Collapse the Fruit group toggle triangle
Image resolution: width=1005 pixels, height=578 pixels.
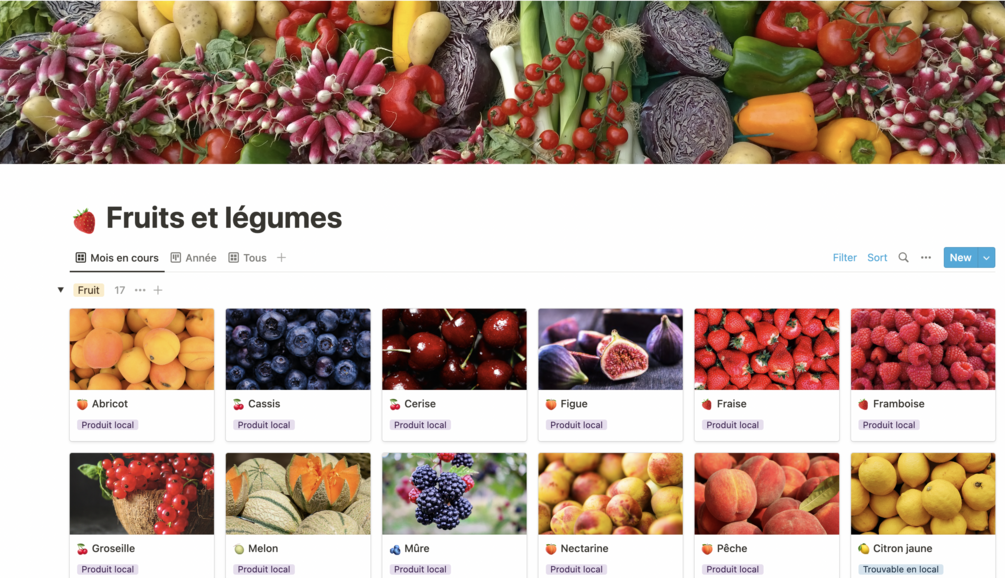[60, 290]
